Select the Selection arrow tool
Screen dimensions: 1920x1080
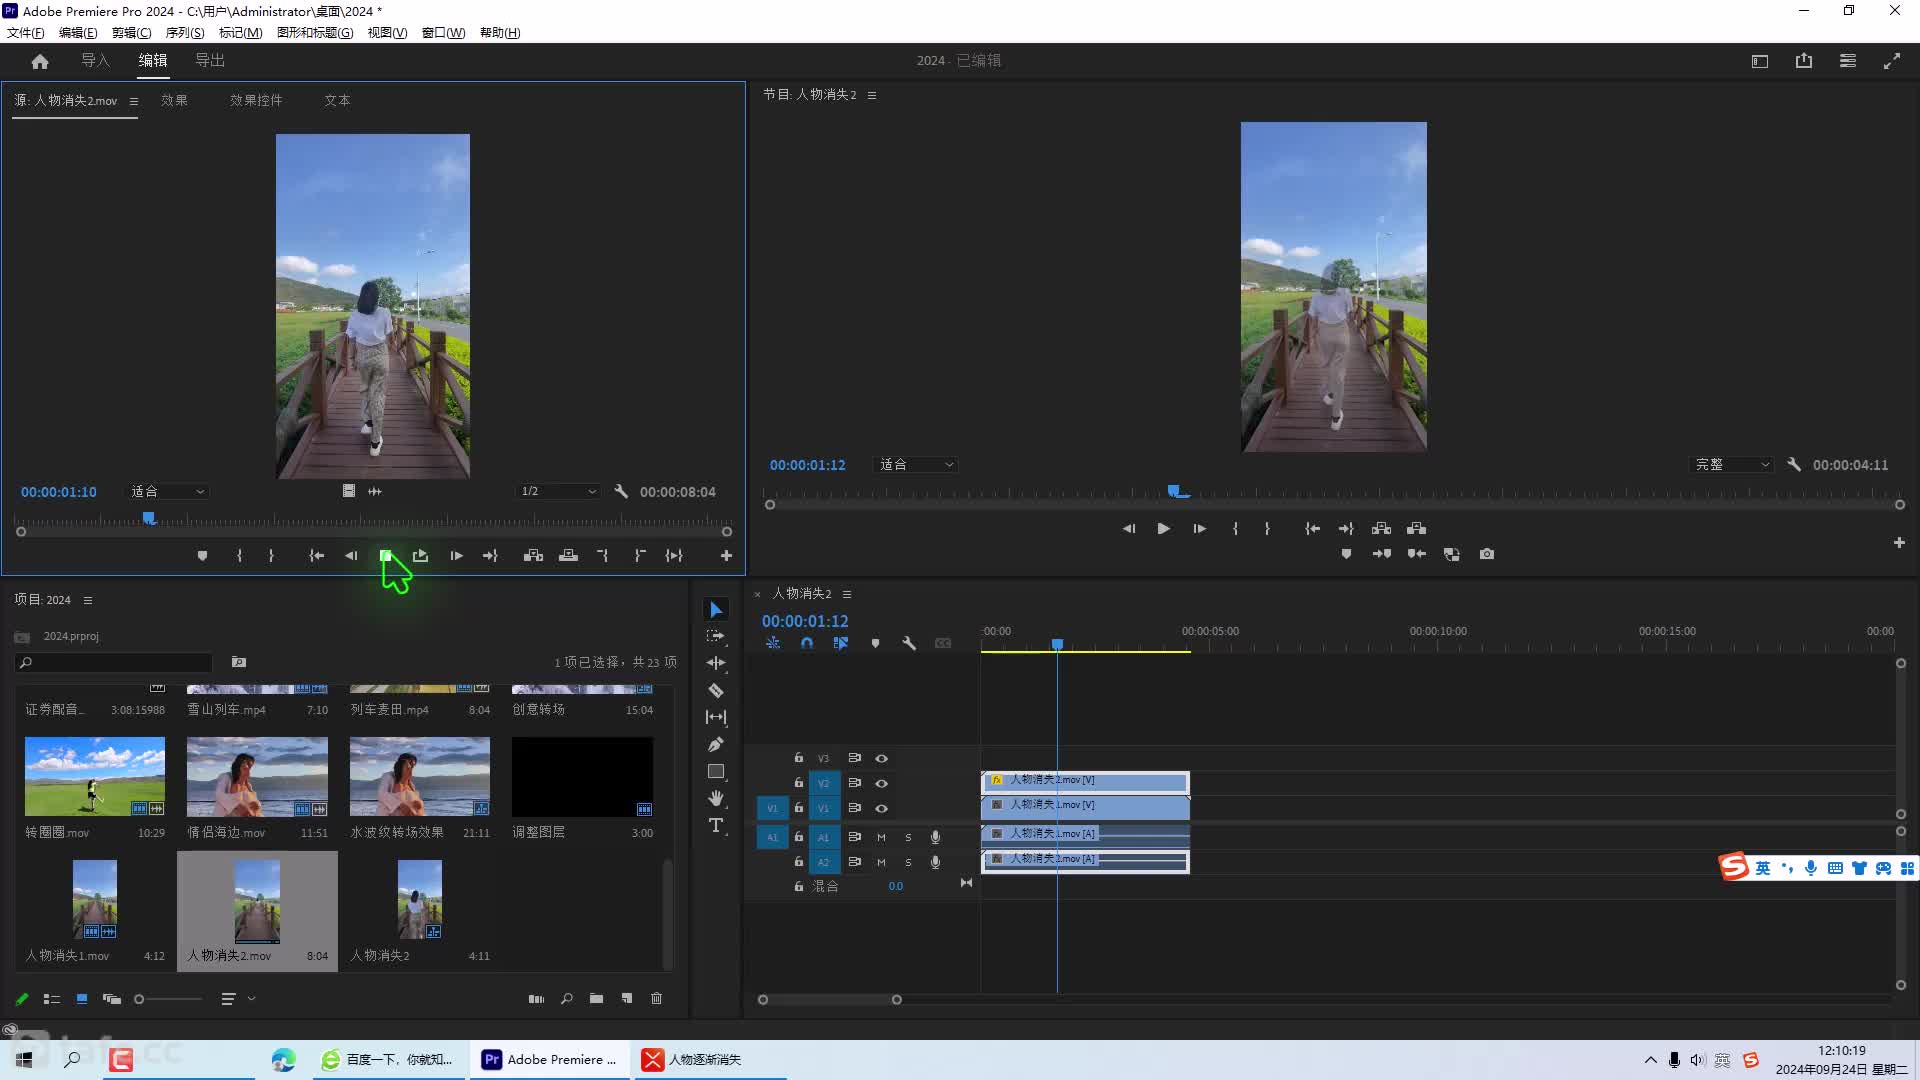[x=716, y=609]
